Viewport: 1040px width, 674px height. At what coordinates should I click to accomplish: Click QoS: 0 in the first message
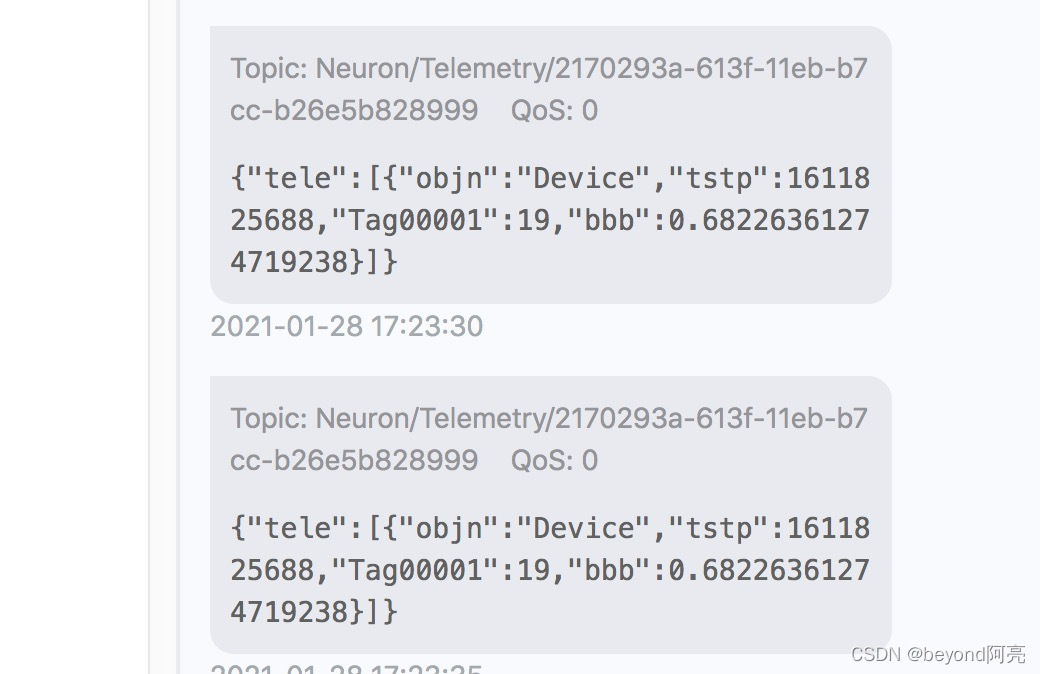[x=554, y=110]
